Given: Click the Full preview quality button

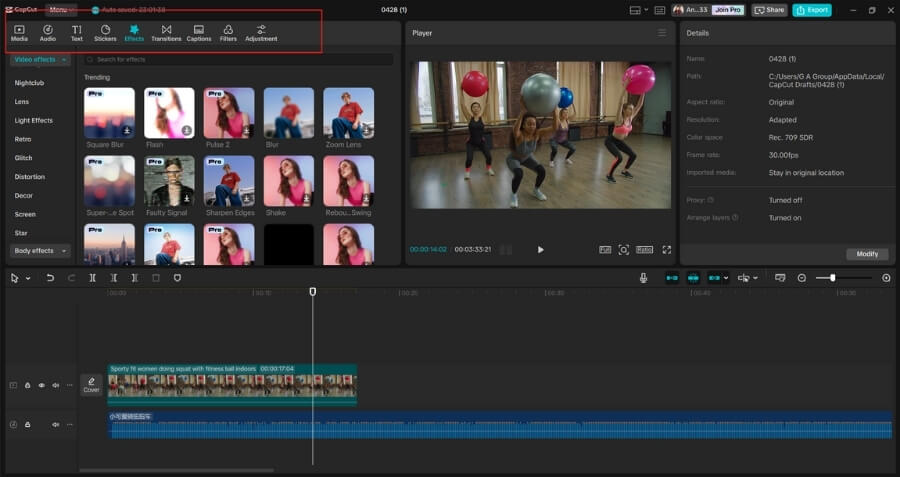Looking at the screenshot, I should point(605,250).
